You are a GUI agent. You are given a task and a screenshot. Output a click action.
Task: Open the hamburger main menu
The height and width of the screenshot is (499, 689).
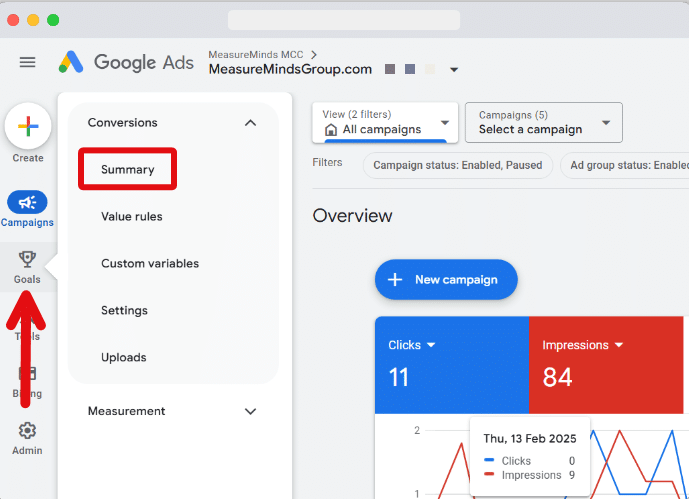[x=27, y=62]
